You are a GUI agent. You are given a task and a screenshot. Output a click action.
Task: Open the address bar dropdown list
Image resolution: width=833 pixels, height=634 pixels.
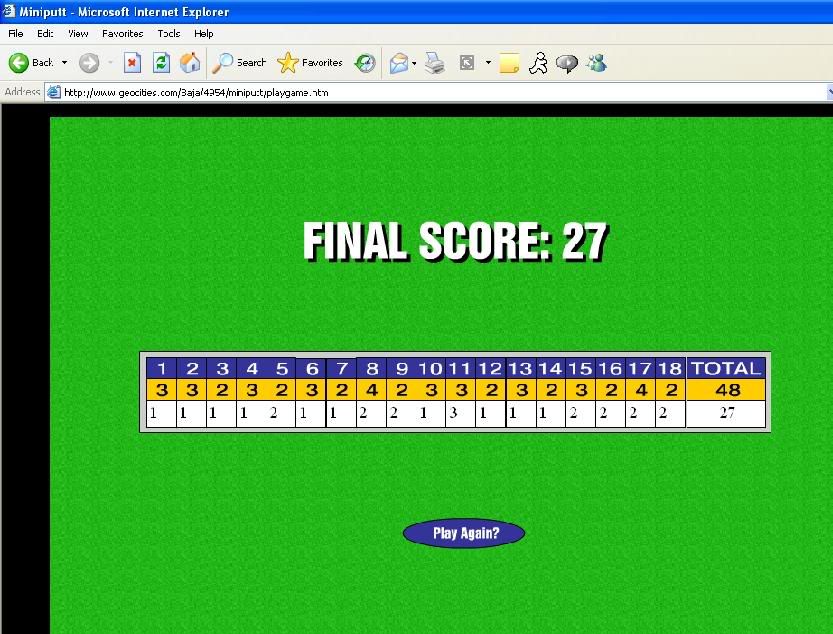(828, 92)
